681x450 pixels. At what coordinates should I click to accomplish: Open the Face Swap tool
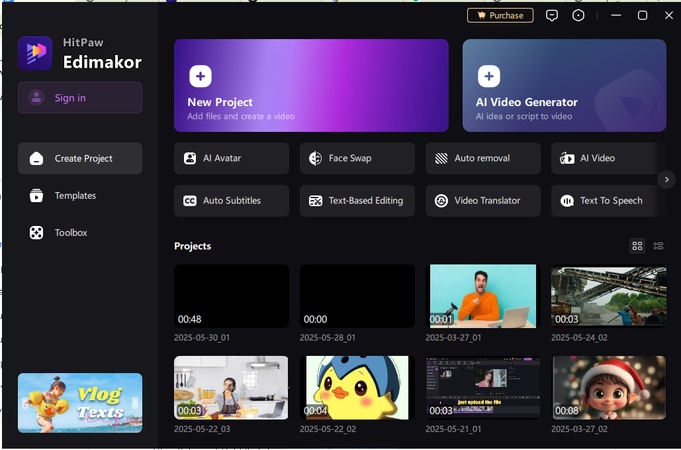[x=357, y=158]
